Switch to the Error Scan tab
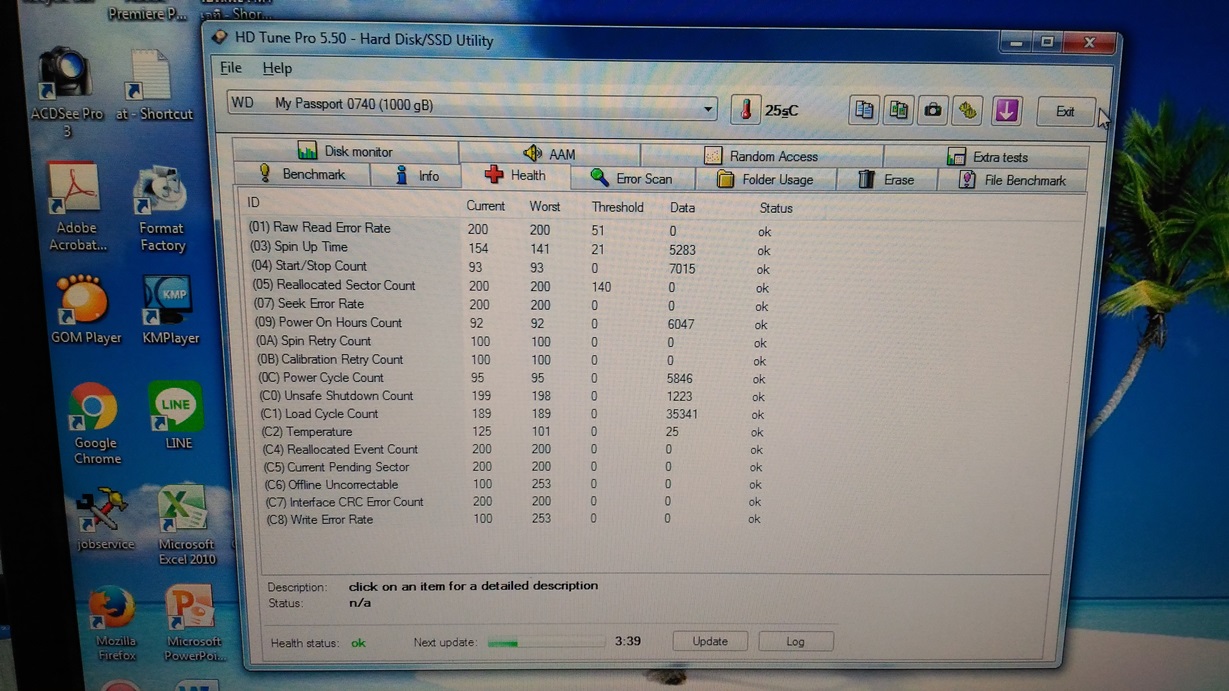 630,179
